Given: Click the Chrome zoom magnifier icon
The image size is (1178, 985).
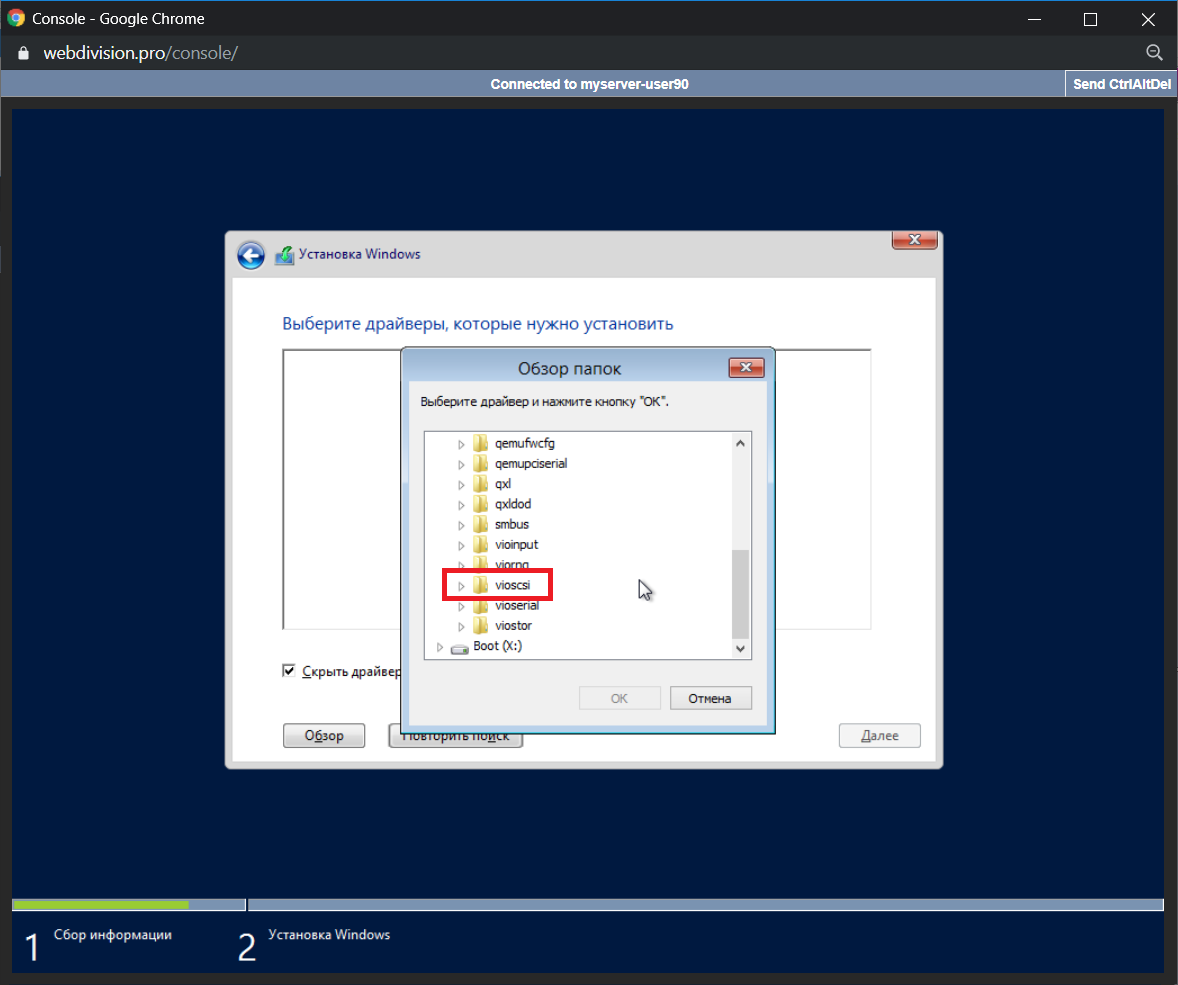Looking at the screenshot, I should (x=1153, y=53).
